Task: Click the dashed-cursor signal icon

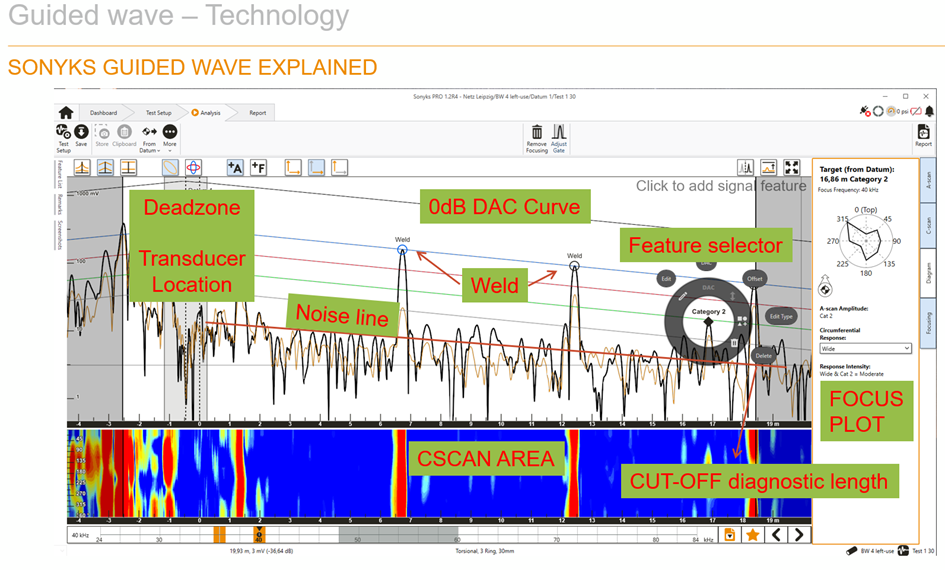Action: point(746,168)
